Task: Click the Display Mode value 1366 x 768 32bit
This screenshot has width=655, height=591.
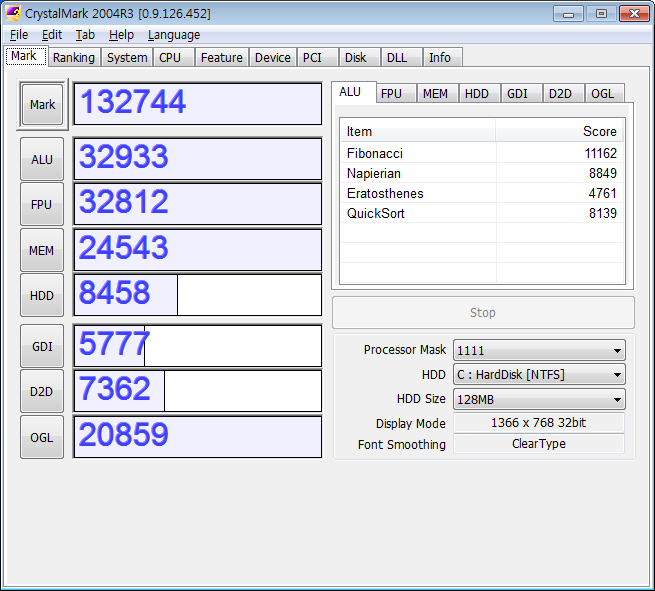Action: 539,423
